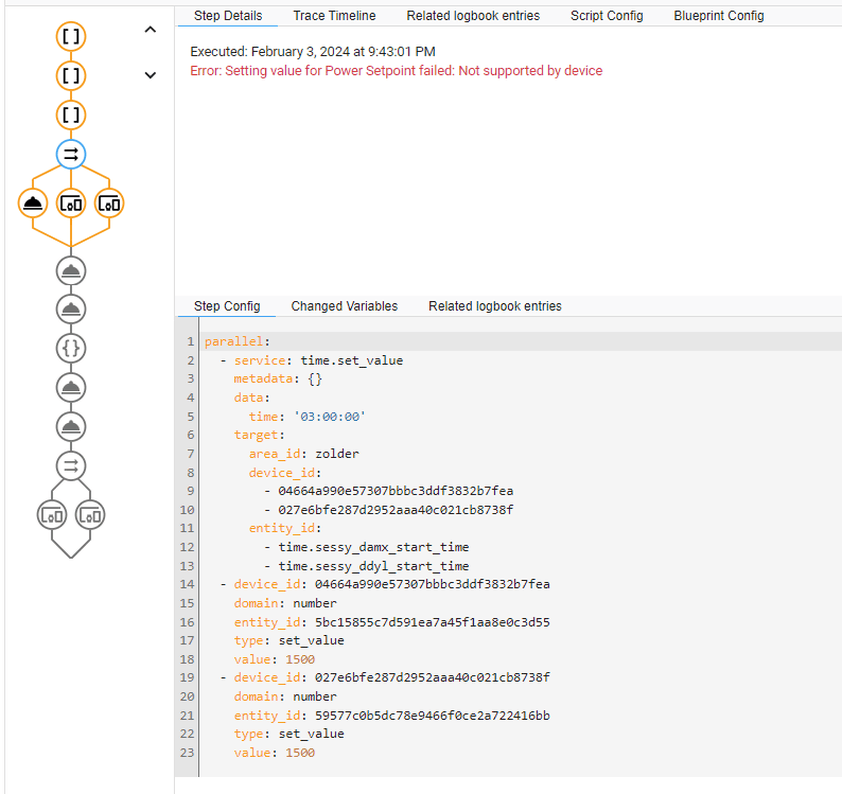The width and height of the screenshot is (842, 794).
Task: Open the middle orange device action node
Action: tap(71, 203)
